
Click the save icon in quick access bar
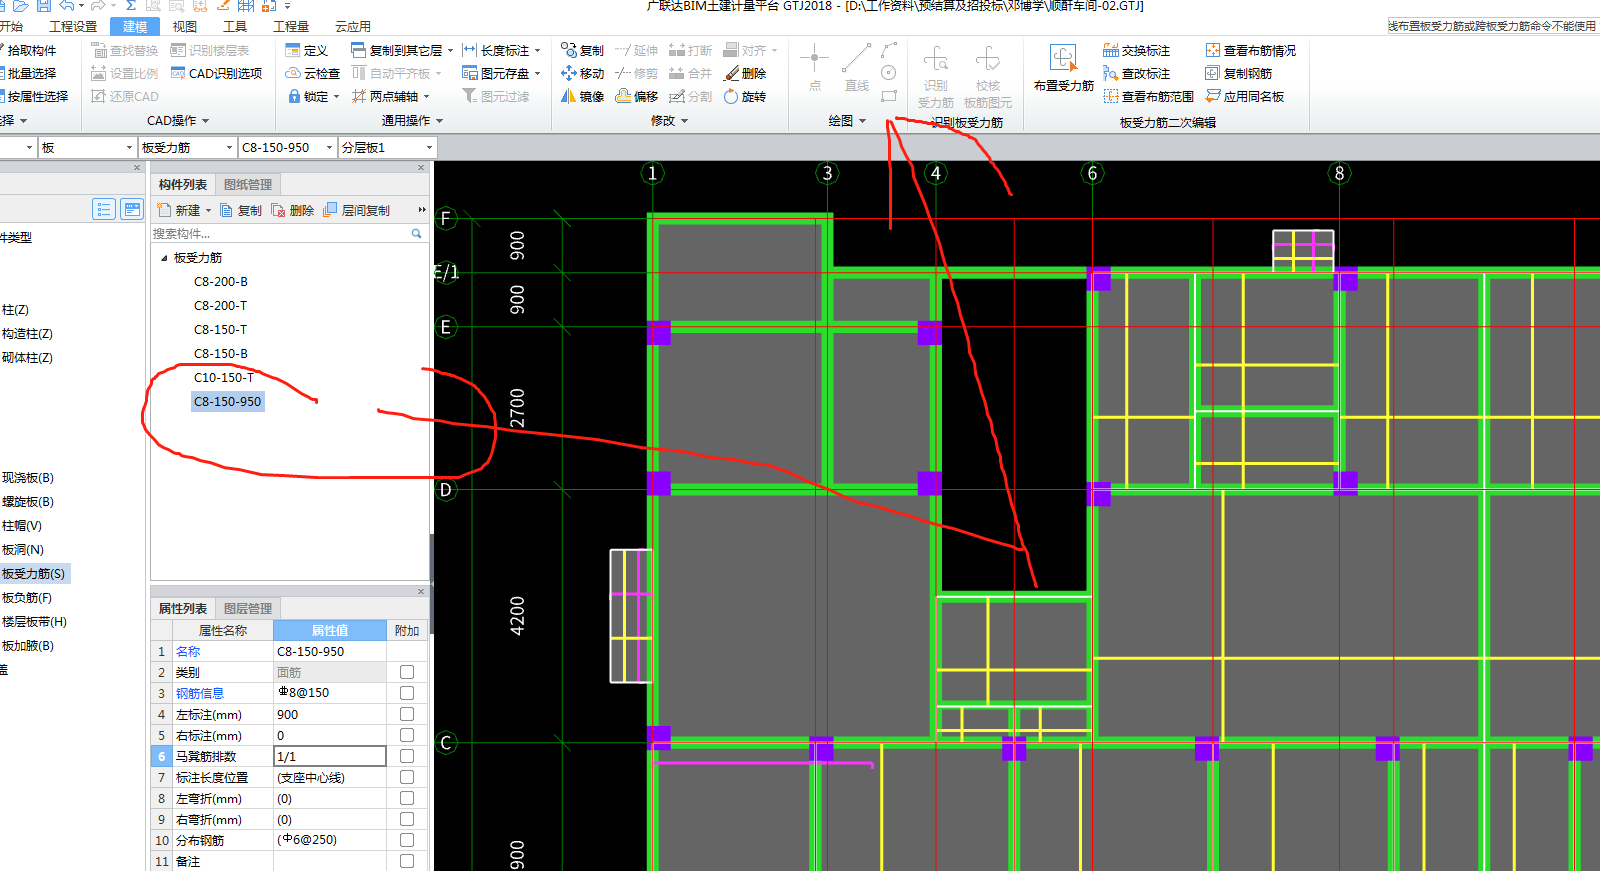click(x=44, y=6)
